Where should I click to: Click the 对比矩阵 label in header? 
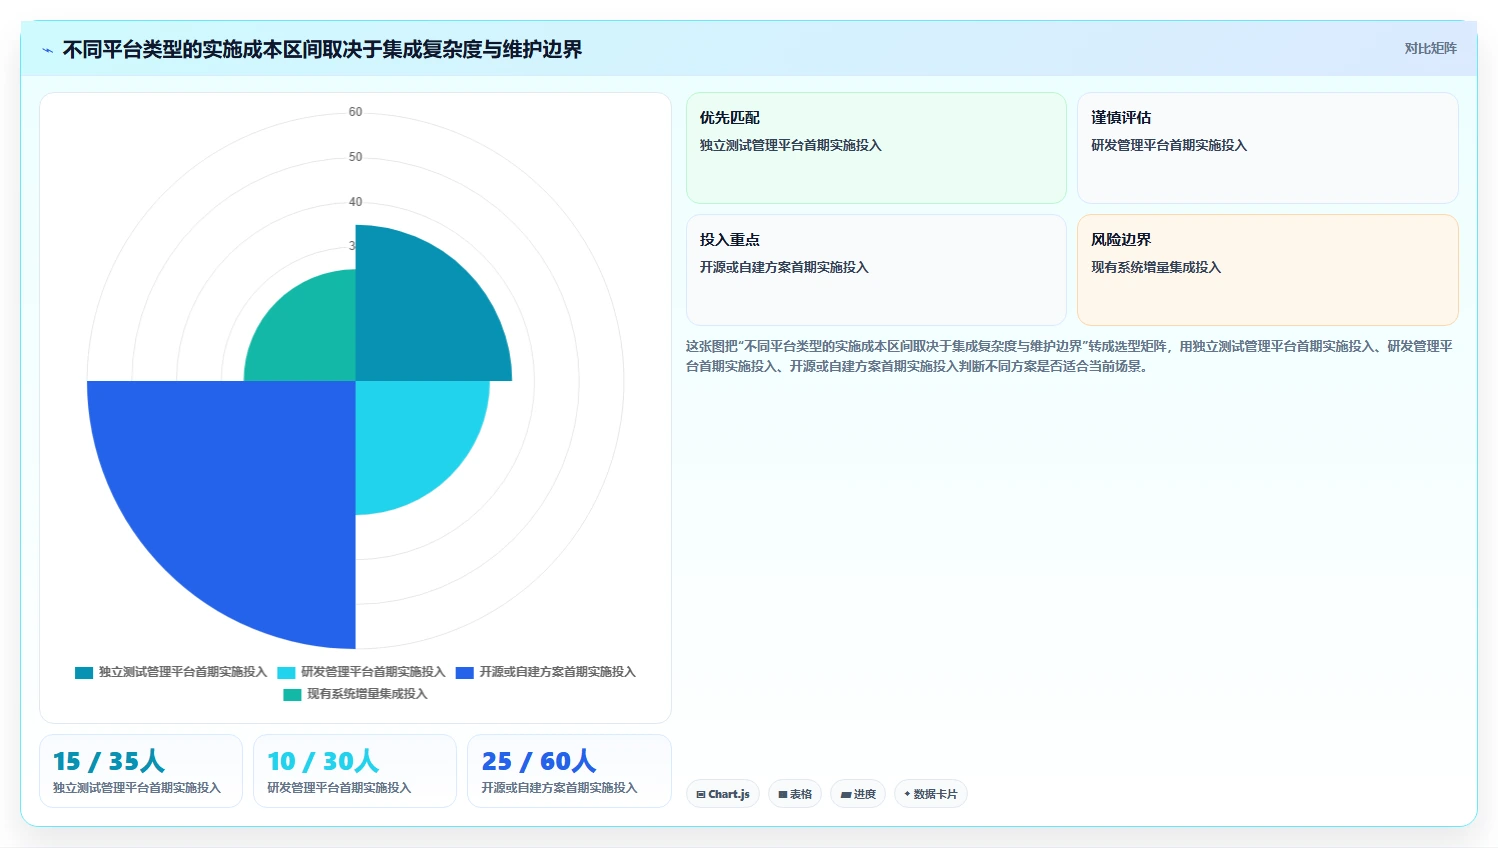pyautogui.click(x=1430, y=48)
